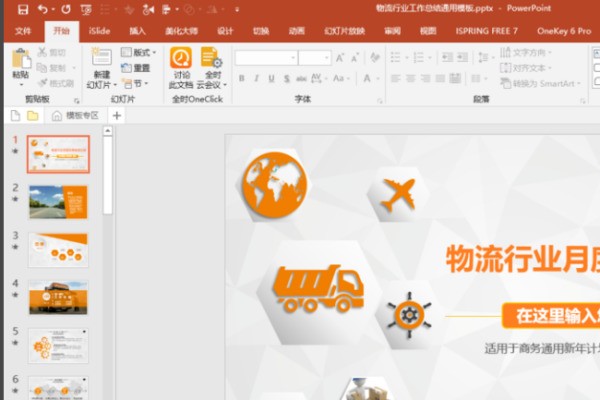
Task: Click the Paste (粘贴) clipboard icon
Action: coord(21,62)
